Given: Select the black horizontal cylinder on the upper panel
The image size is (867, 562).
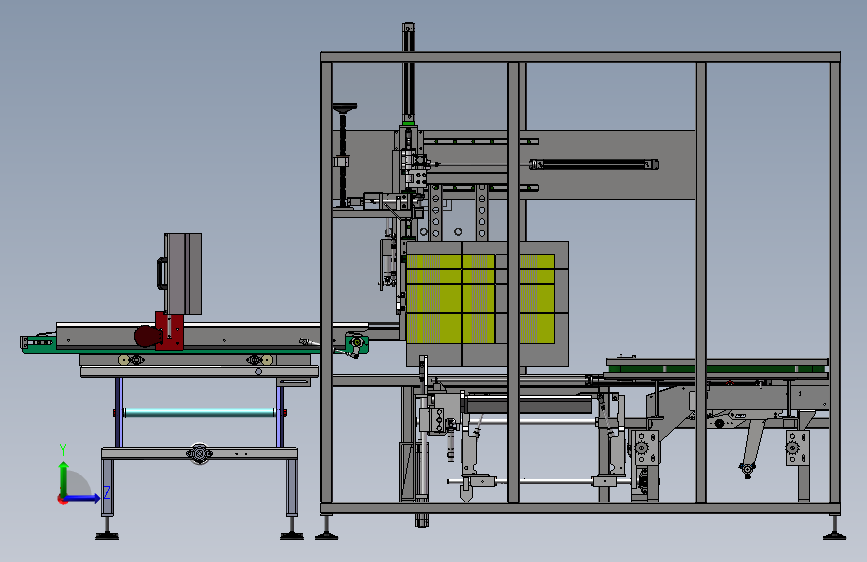Looking at the screenshot, I should (x=594, y=164).
